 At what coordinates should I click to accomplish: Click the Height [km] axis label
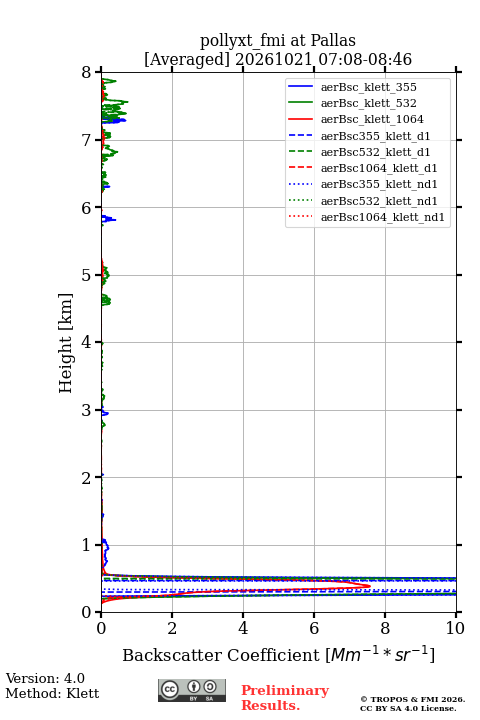(x=66, y=343)
